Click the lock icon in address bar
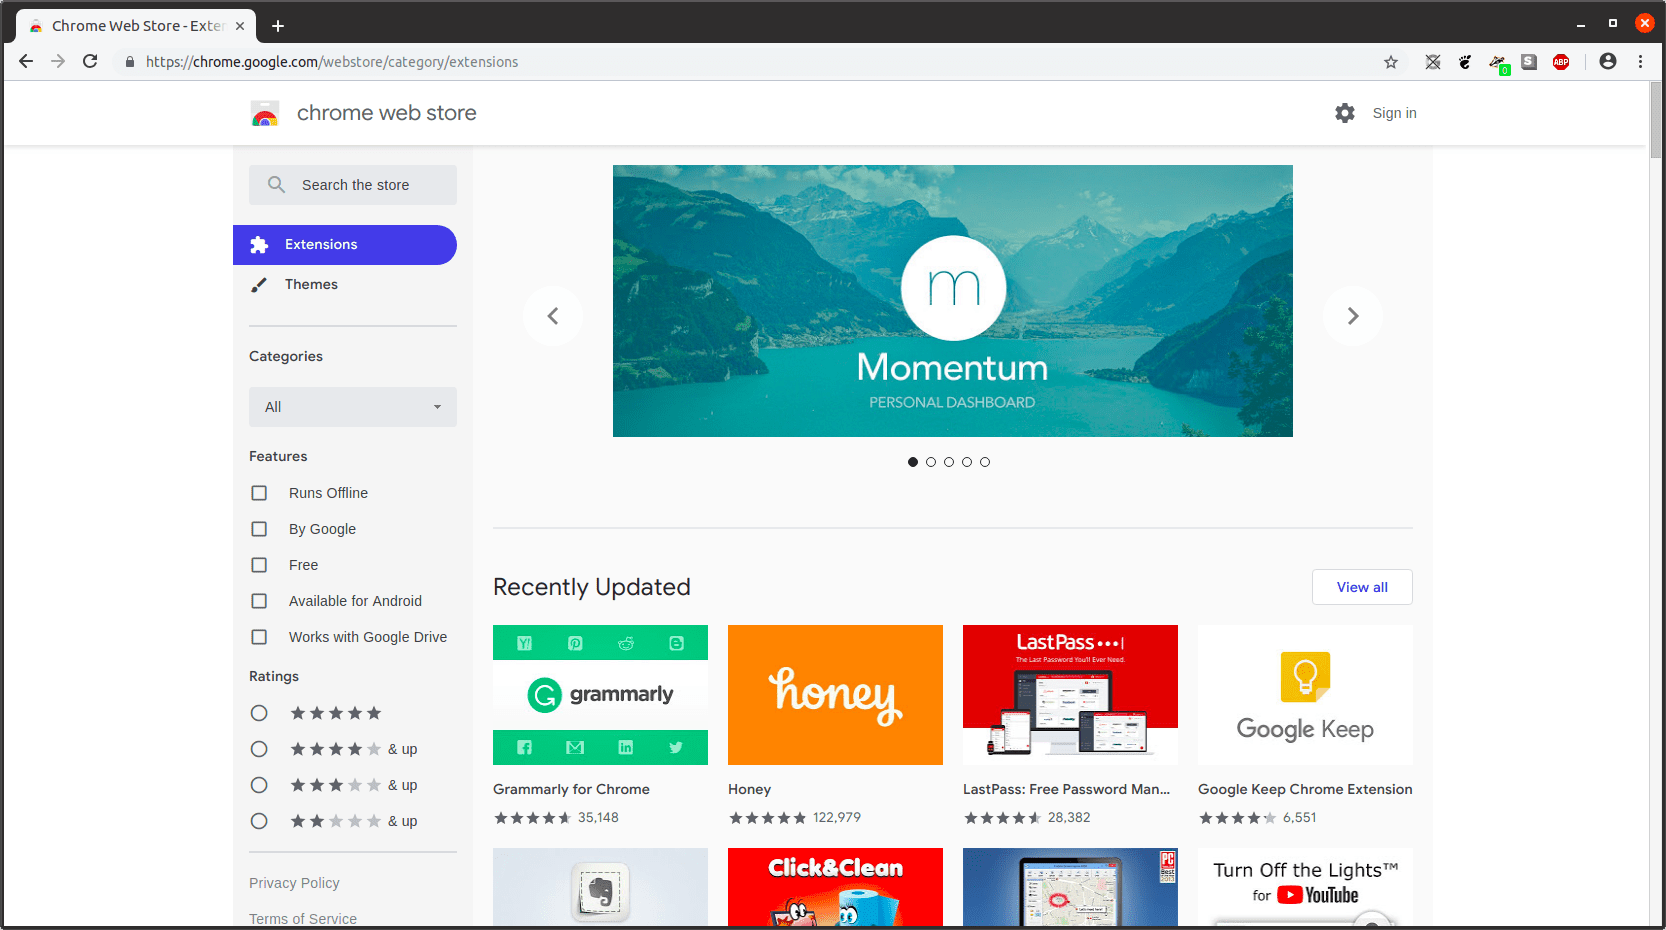Screen dimensions: 1666x930 pyautogui.click(x=130, y=62)
